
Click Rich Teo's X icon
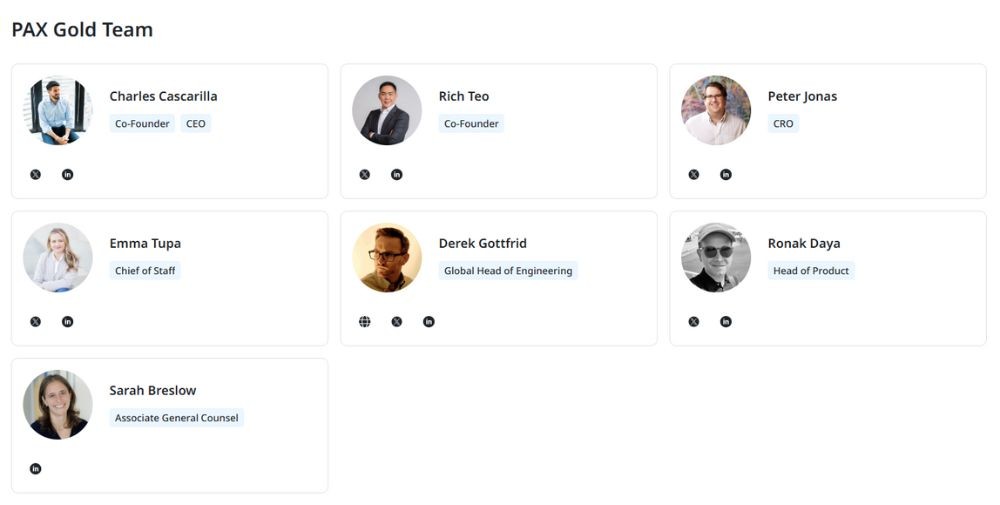tap(365, 175)
